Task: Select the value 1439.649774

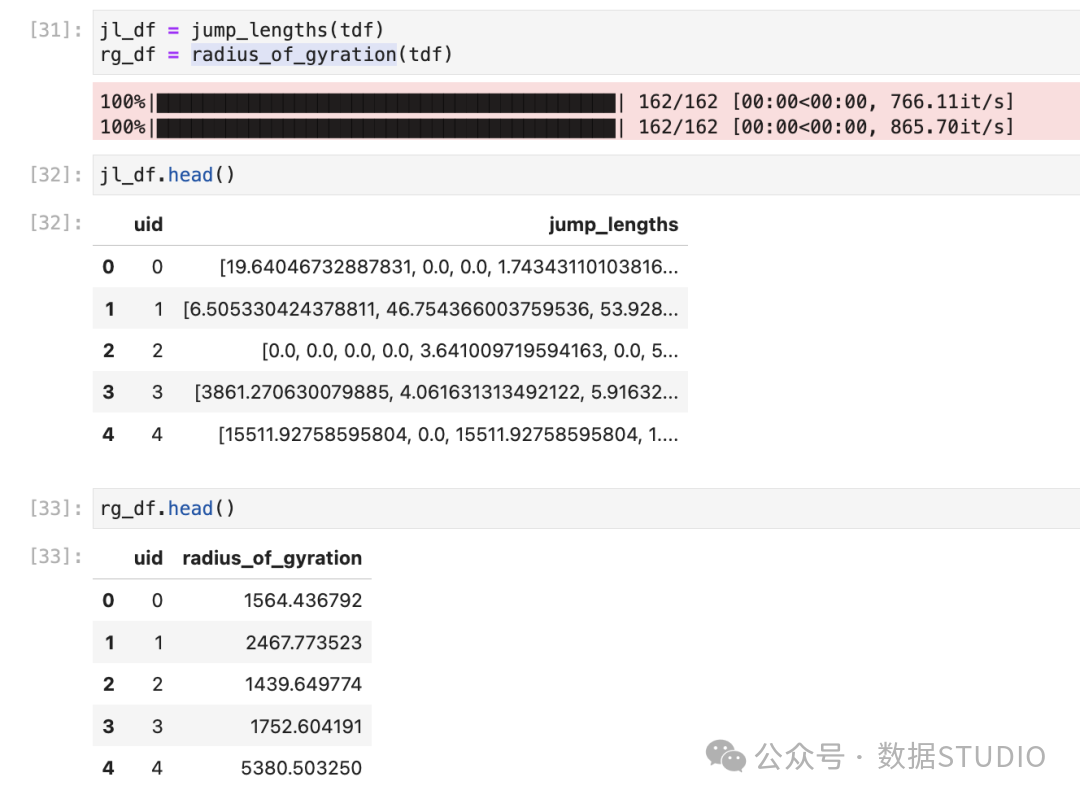Action: pyautogui.click(x=303, y=685)
